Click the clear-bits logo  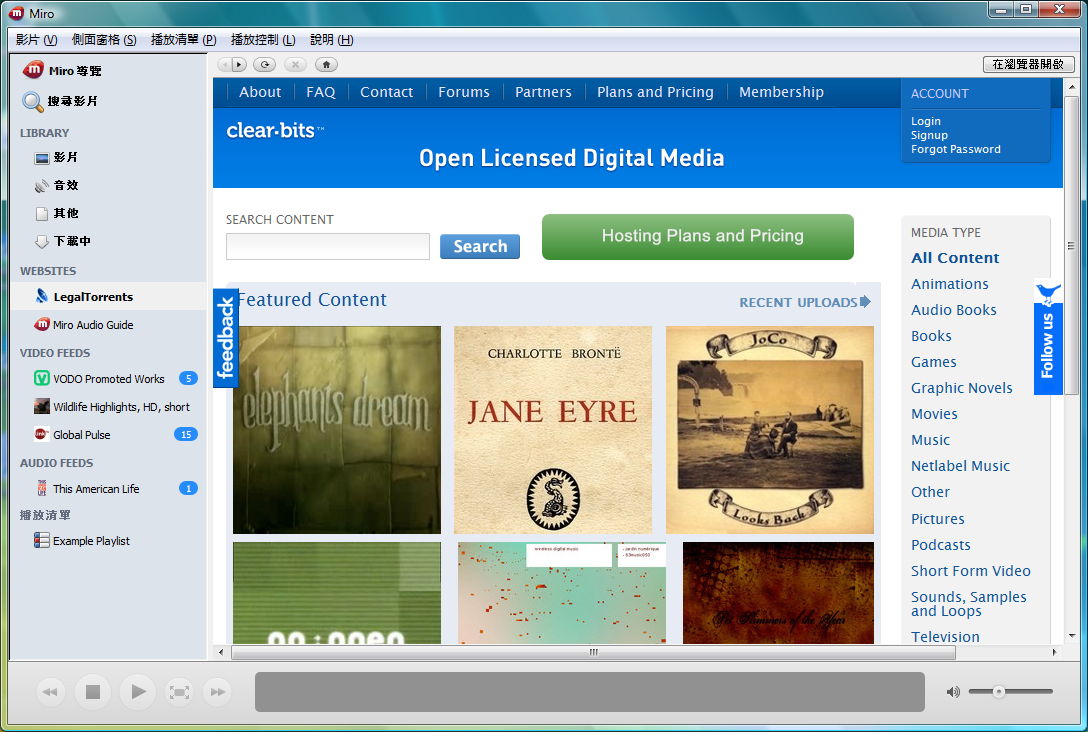pyautogui.click(x=275, y=130)
